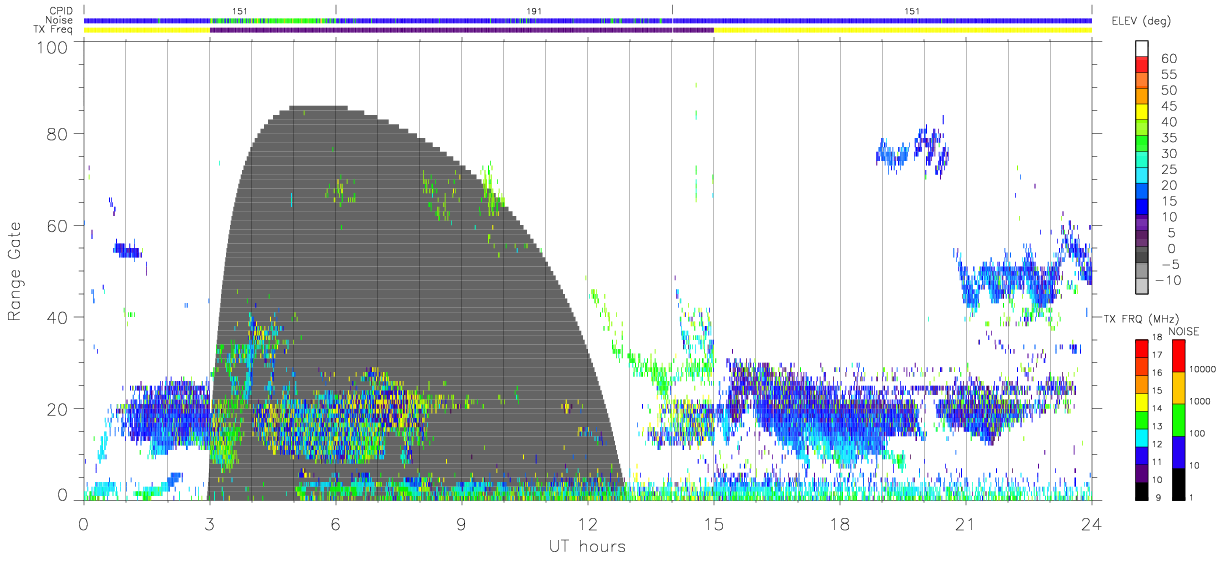Click the '15' UT hours axis tick
The image size is (1228, 567).
point(713,523)
